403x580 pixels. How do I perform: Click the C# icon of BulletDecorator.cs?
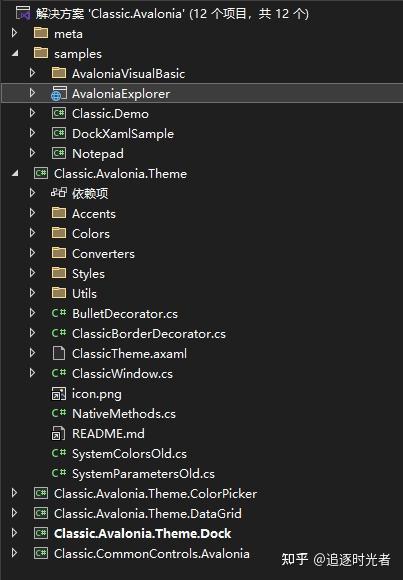59,313
